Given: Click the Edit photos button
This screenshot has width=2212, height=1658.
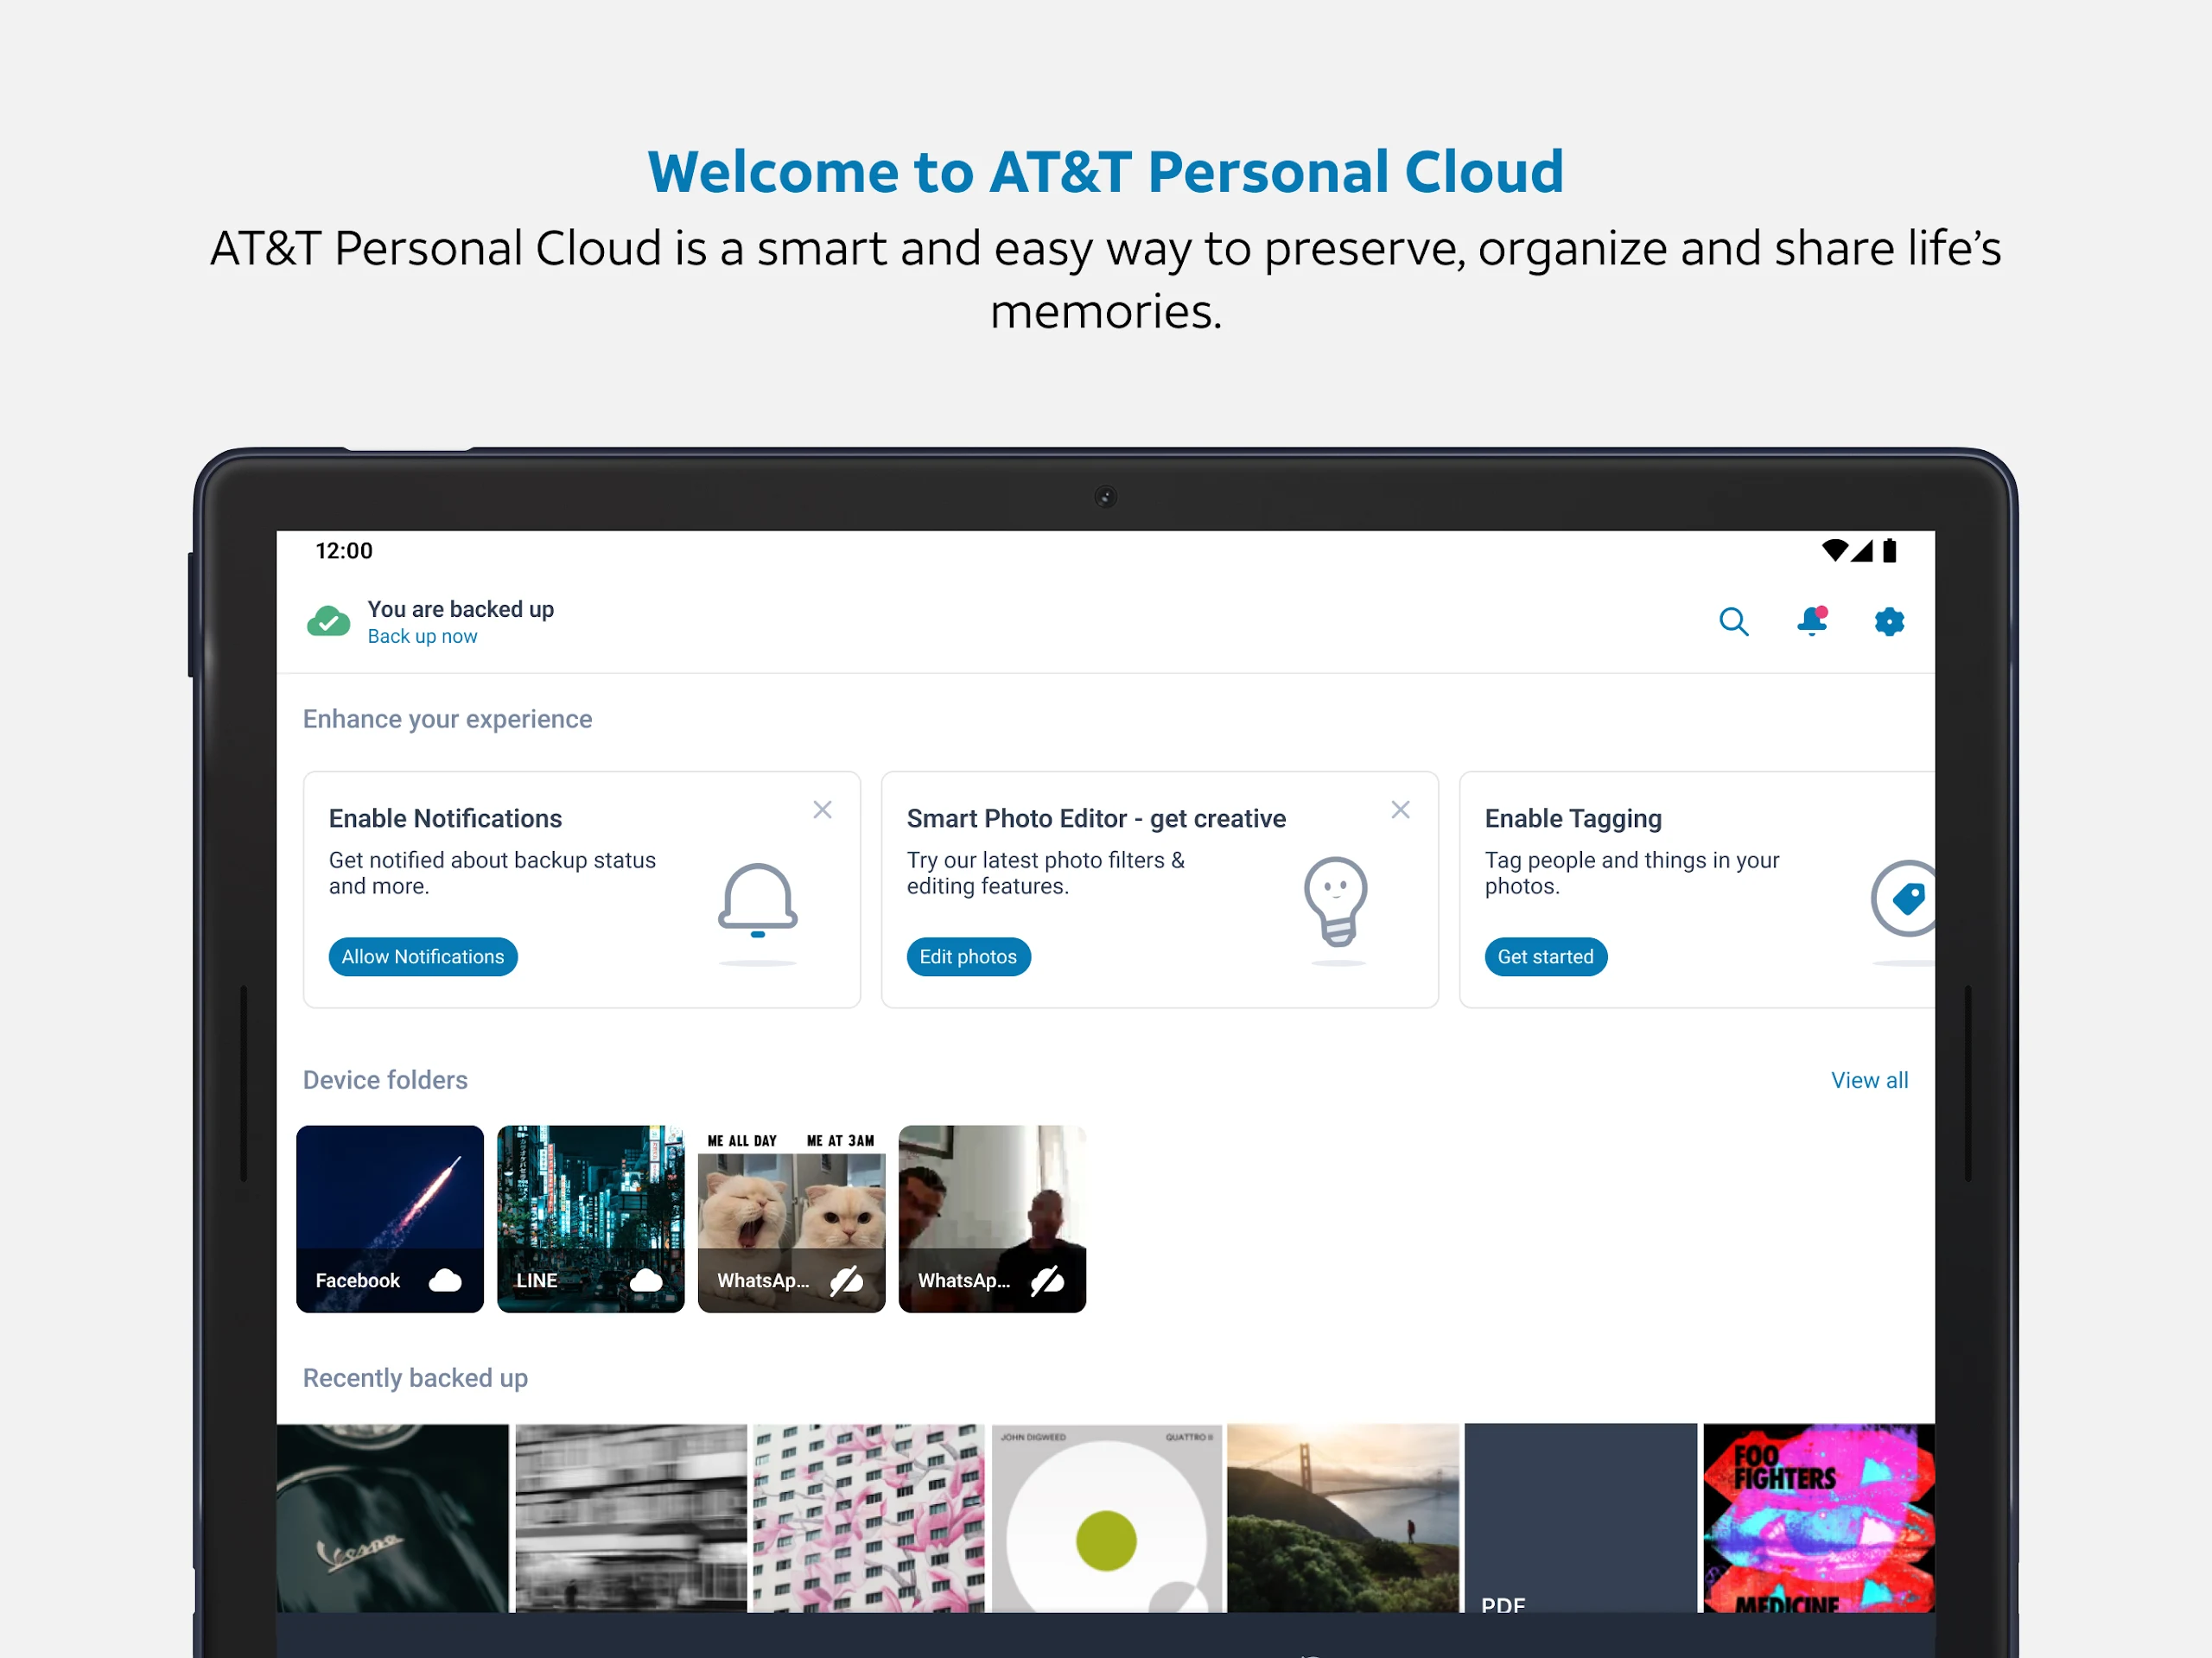Looking at the screenshot, I should click(x=968, y=957).
